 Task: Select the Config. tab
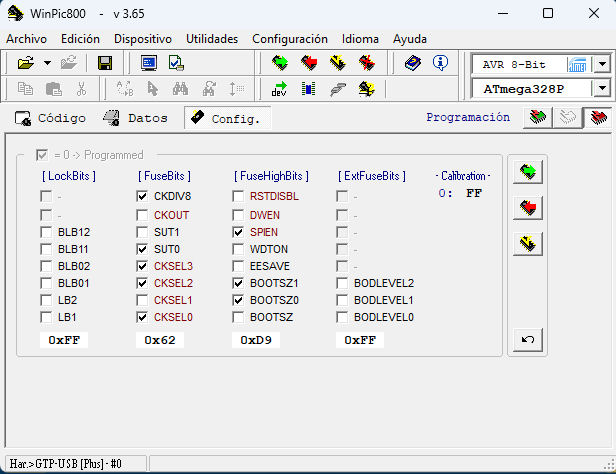pos(227,118)
